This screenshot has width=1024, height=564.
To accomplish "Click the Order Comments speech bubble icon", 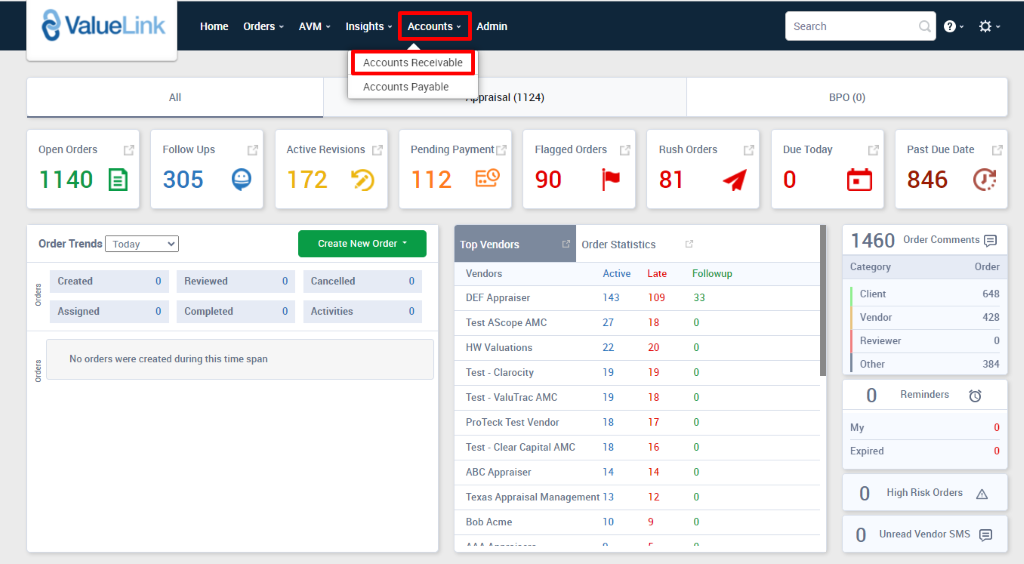I will click(990, 240).
